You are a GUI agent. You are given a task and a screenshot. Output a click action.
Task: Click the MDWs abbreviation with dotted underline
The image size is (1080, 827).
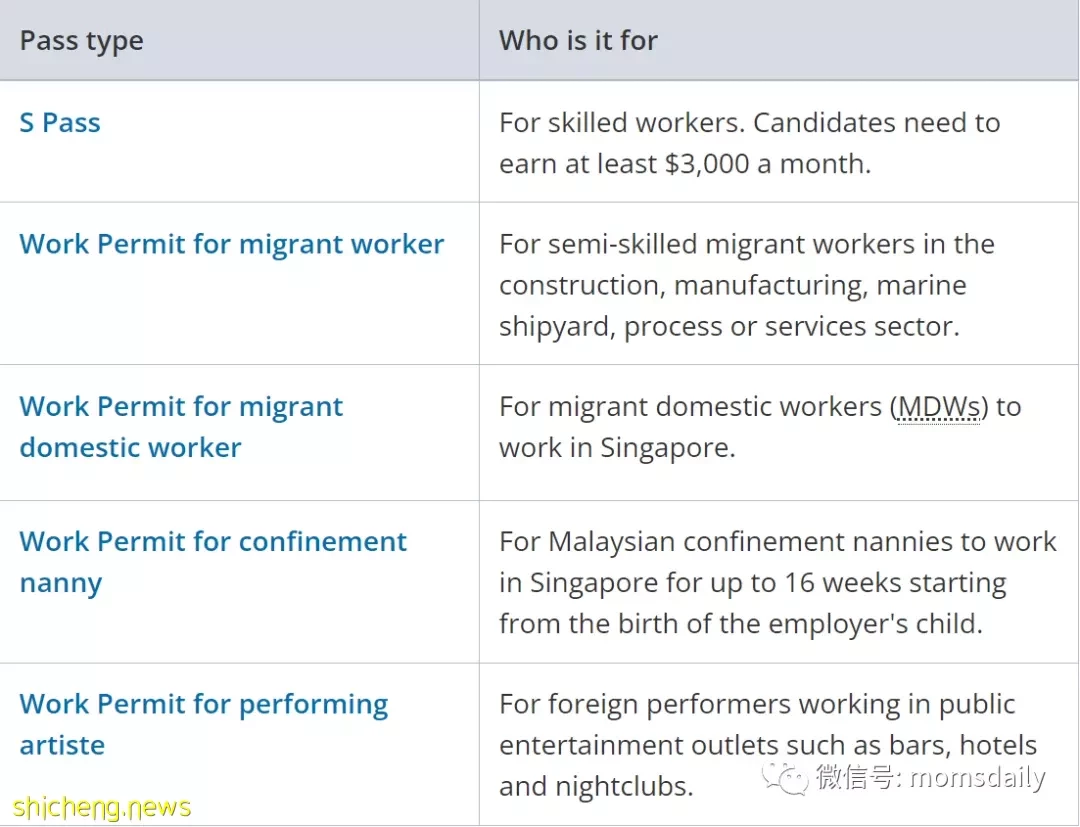click(939, 407)
